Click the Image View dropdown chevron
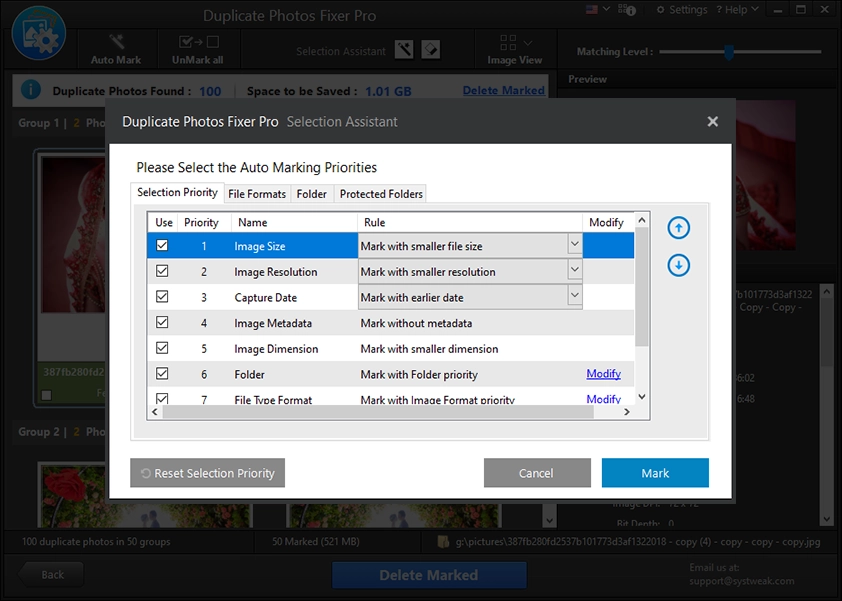Screen dimensions: 842x601 pos(528,42)
